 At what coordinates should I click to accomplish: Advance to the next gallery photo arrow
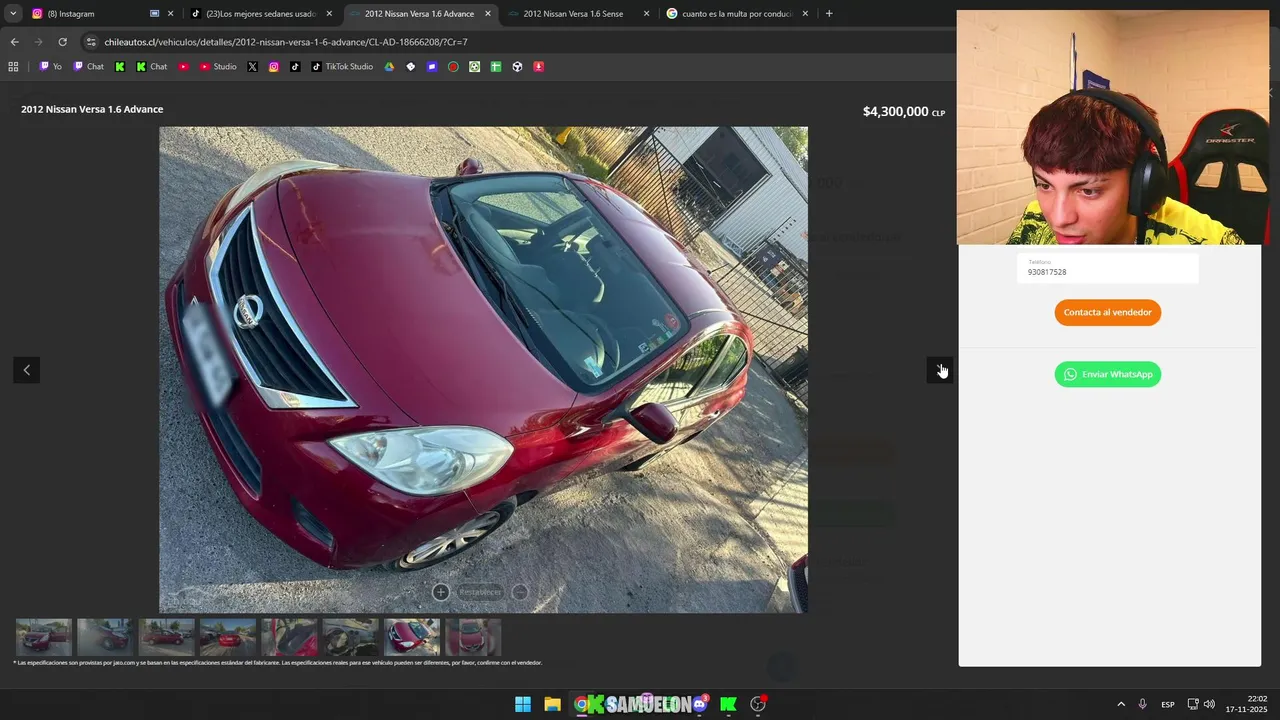click(939, 370)
